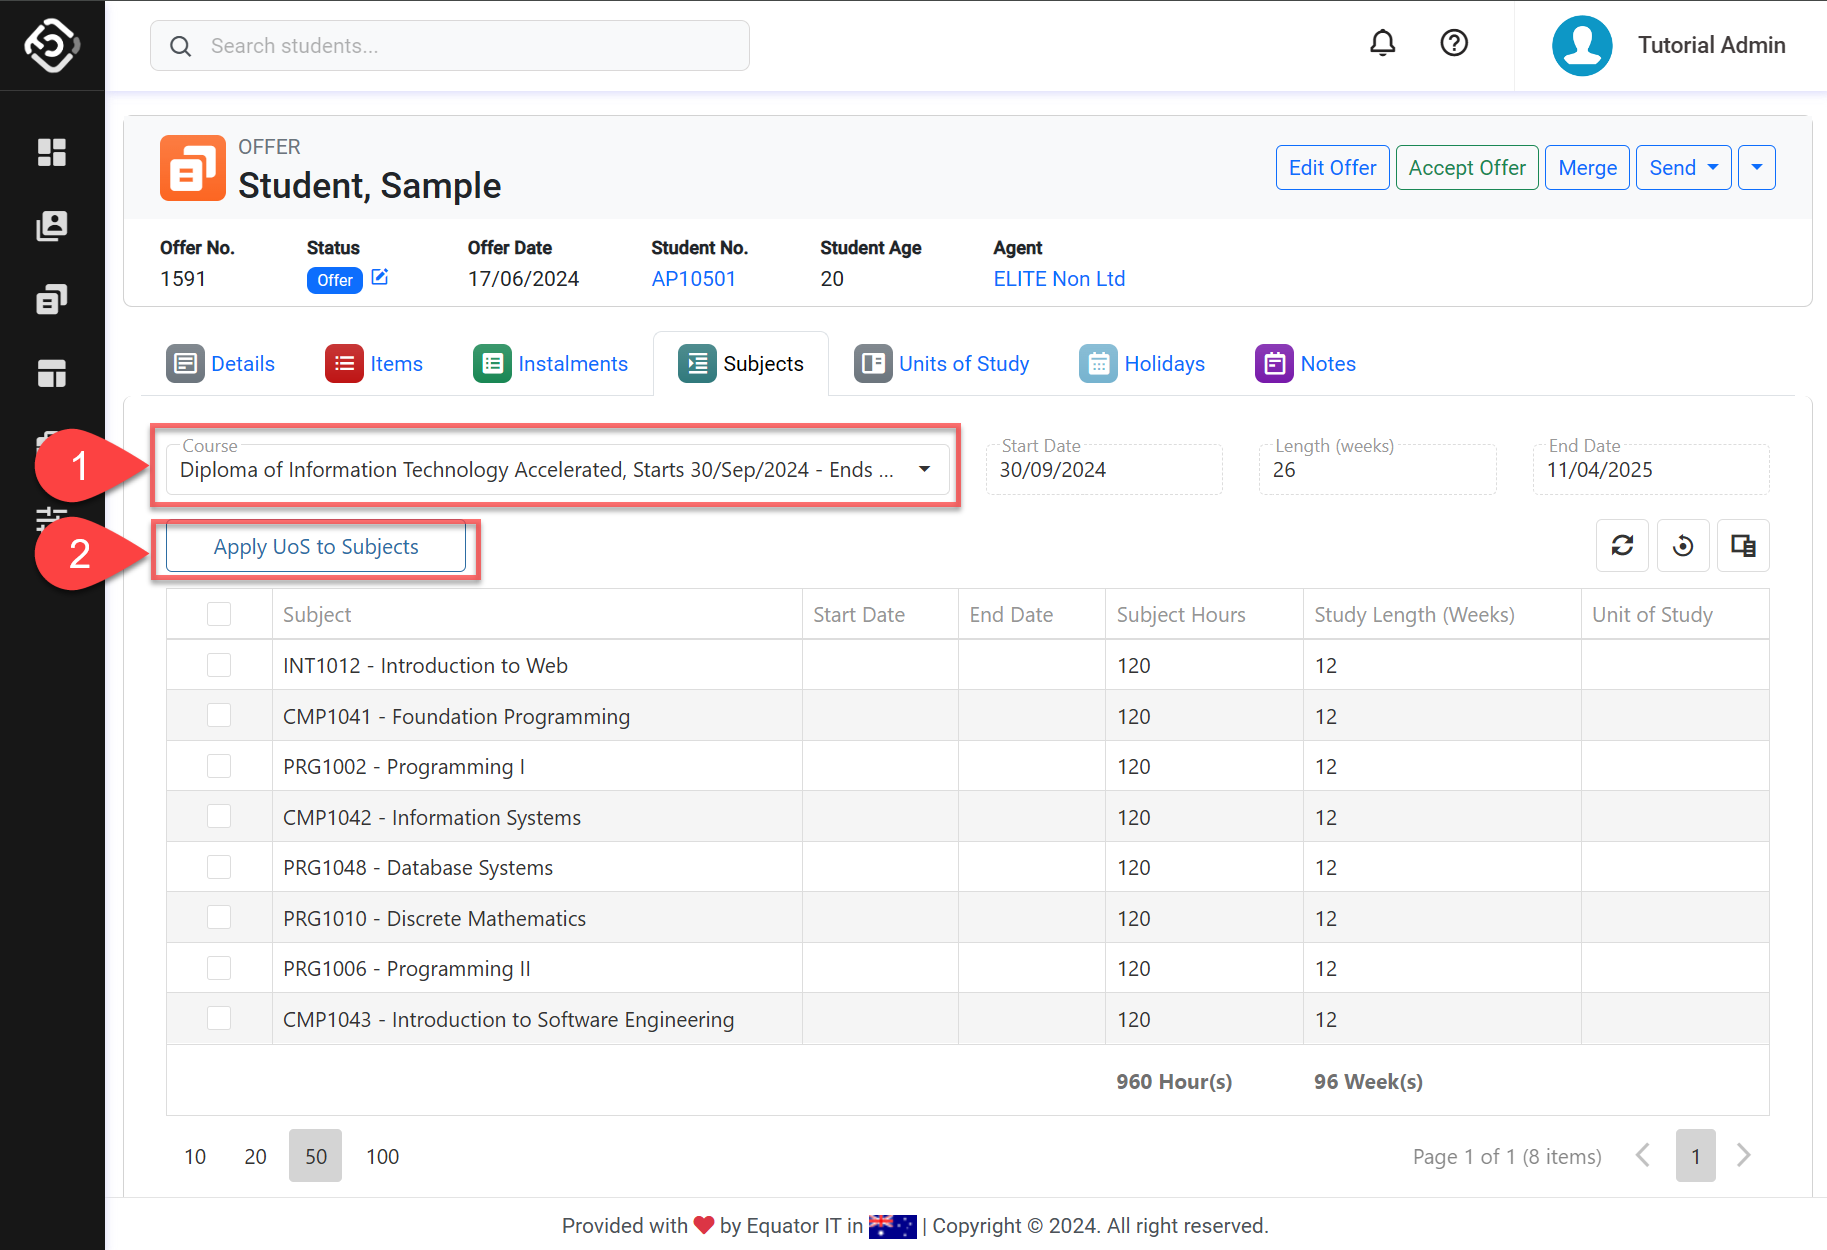The image size is (1827, 1250).
Task: Click the Edit Offer button
Action: 1332,168
